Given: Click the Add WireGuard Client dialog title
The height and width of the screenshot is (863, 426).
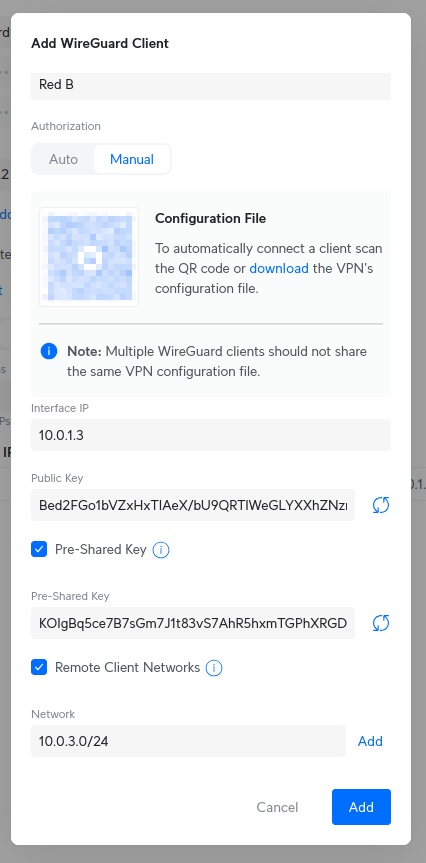Looking at the screenshot, I should pyautogui.click(x=100, y=43).
